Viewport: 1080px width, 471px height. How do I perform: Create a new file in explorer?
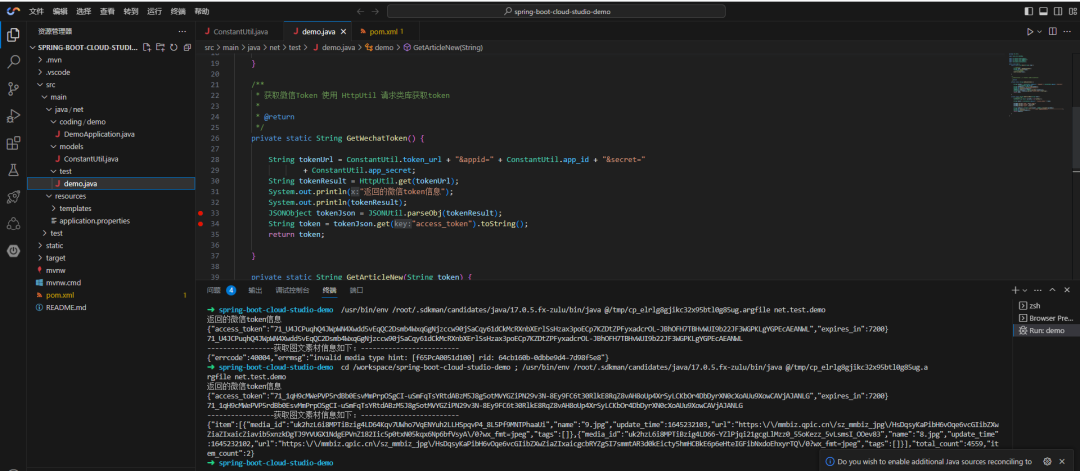click(x=147, y=48)
